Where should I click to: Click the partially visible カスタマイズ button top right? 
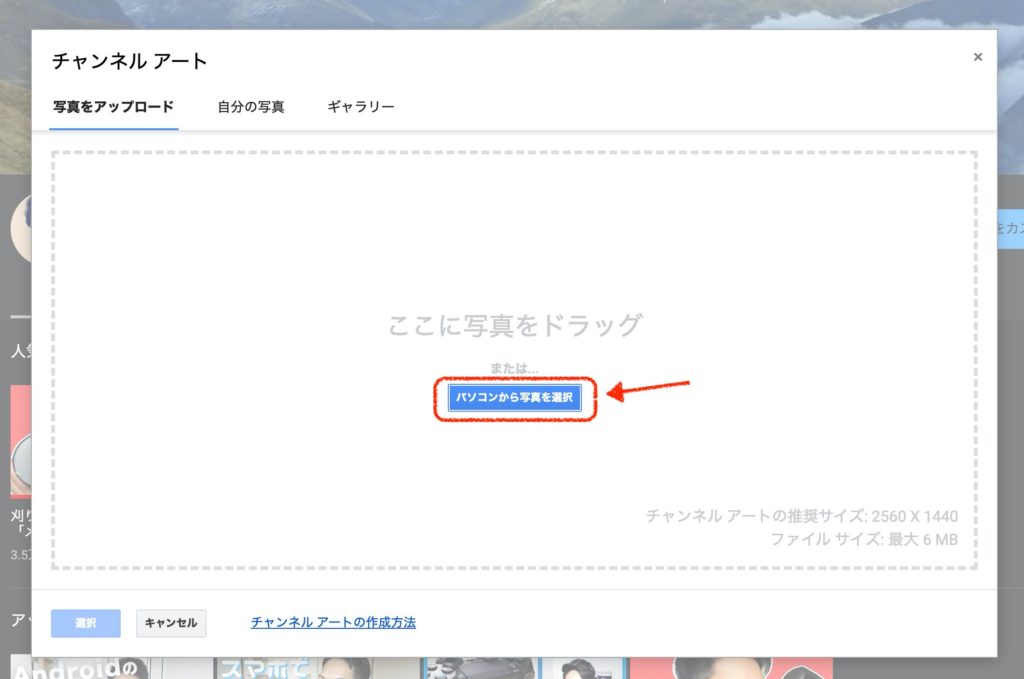coord(1010,228)
